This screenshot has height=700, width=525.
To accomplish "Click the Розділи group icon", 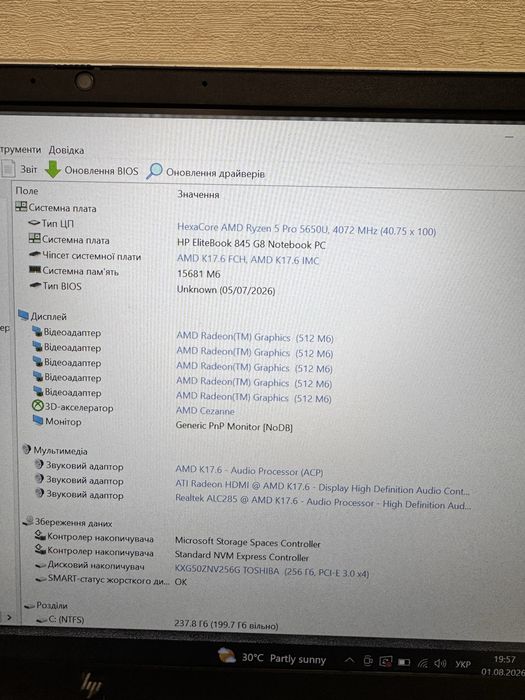I will pos(29,606).
